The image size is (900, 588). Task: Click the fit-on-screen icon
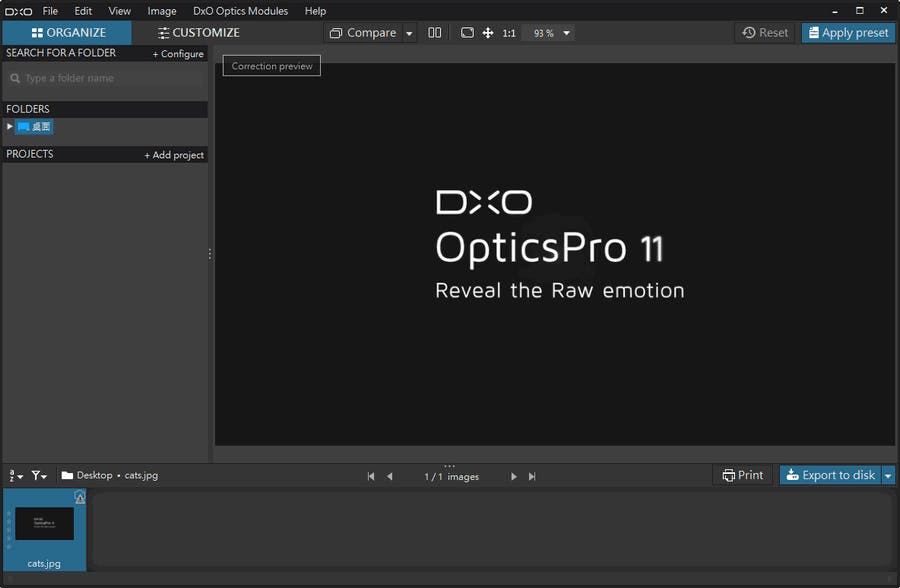coord(467,33)
